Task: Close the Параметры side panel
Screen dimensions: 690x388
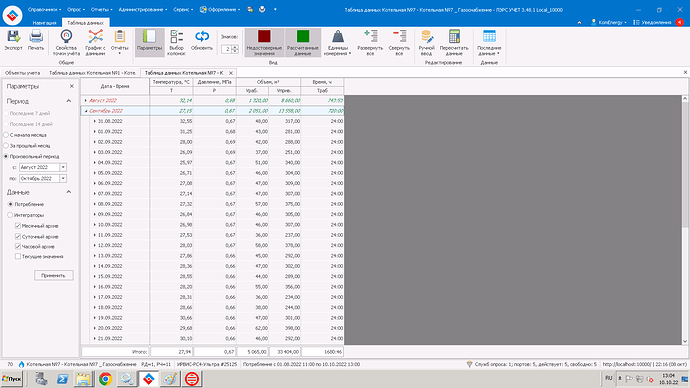Action: (x=72, y=86)
